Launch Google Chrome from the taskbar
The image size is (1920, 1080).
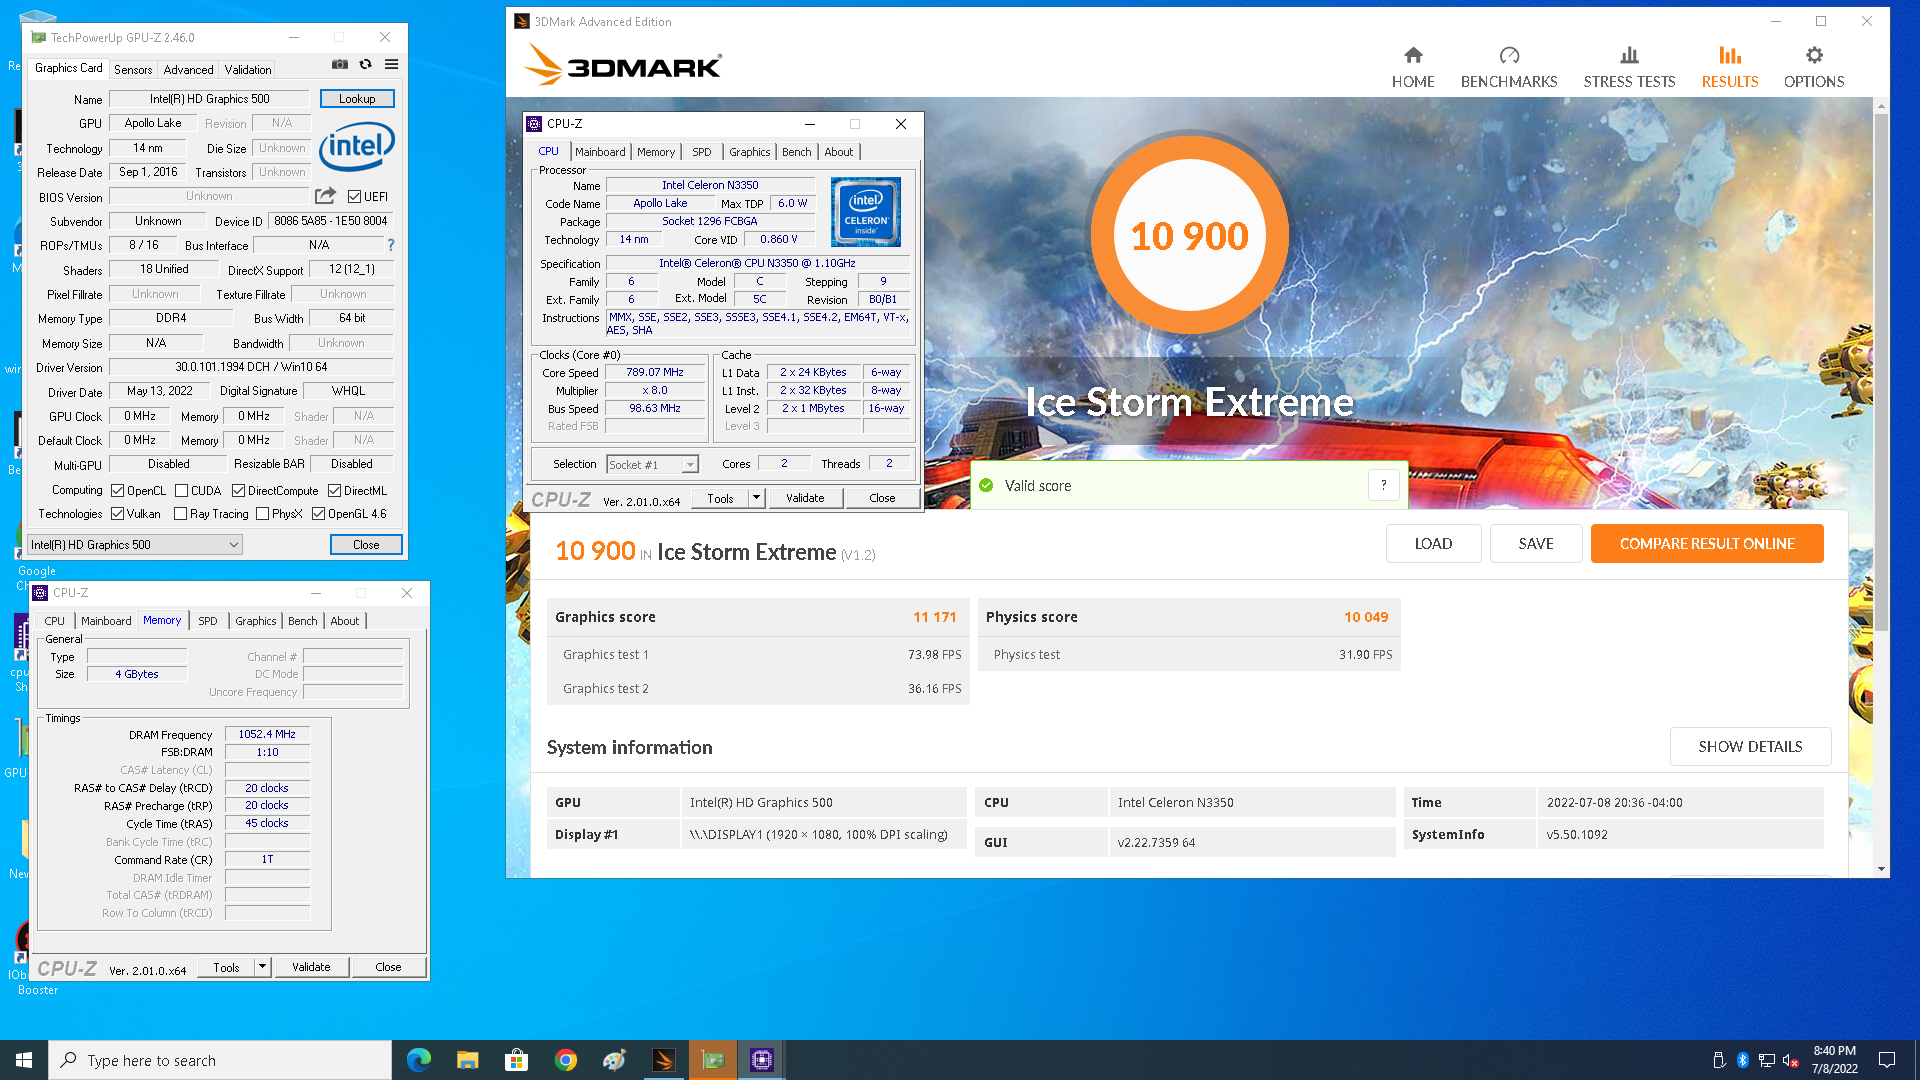565,1060
